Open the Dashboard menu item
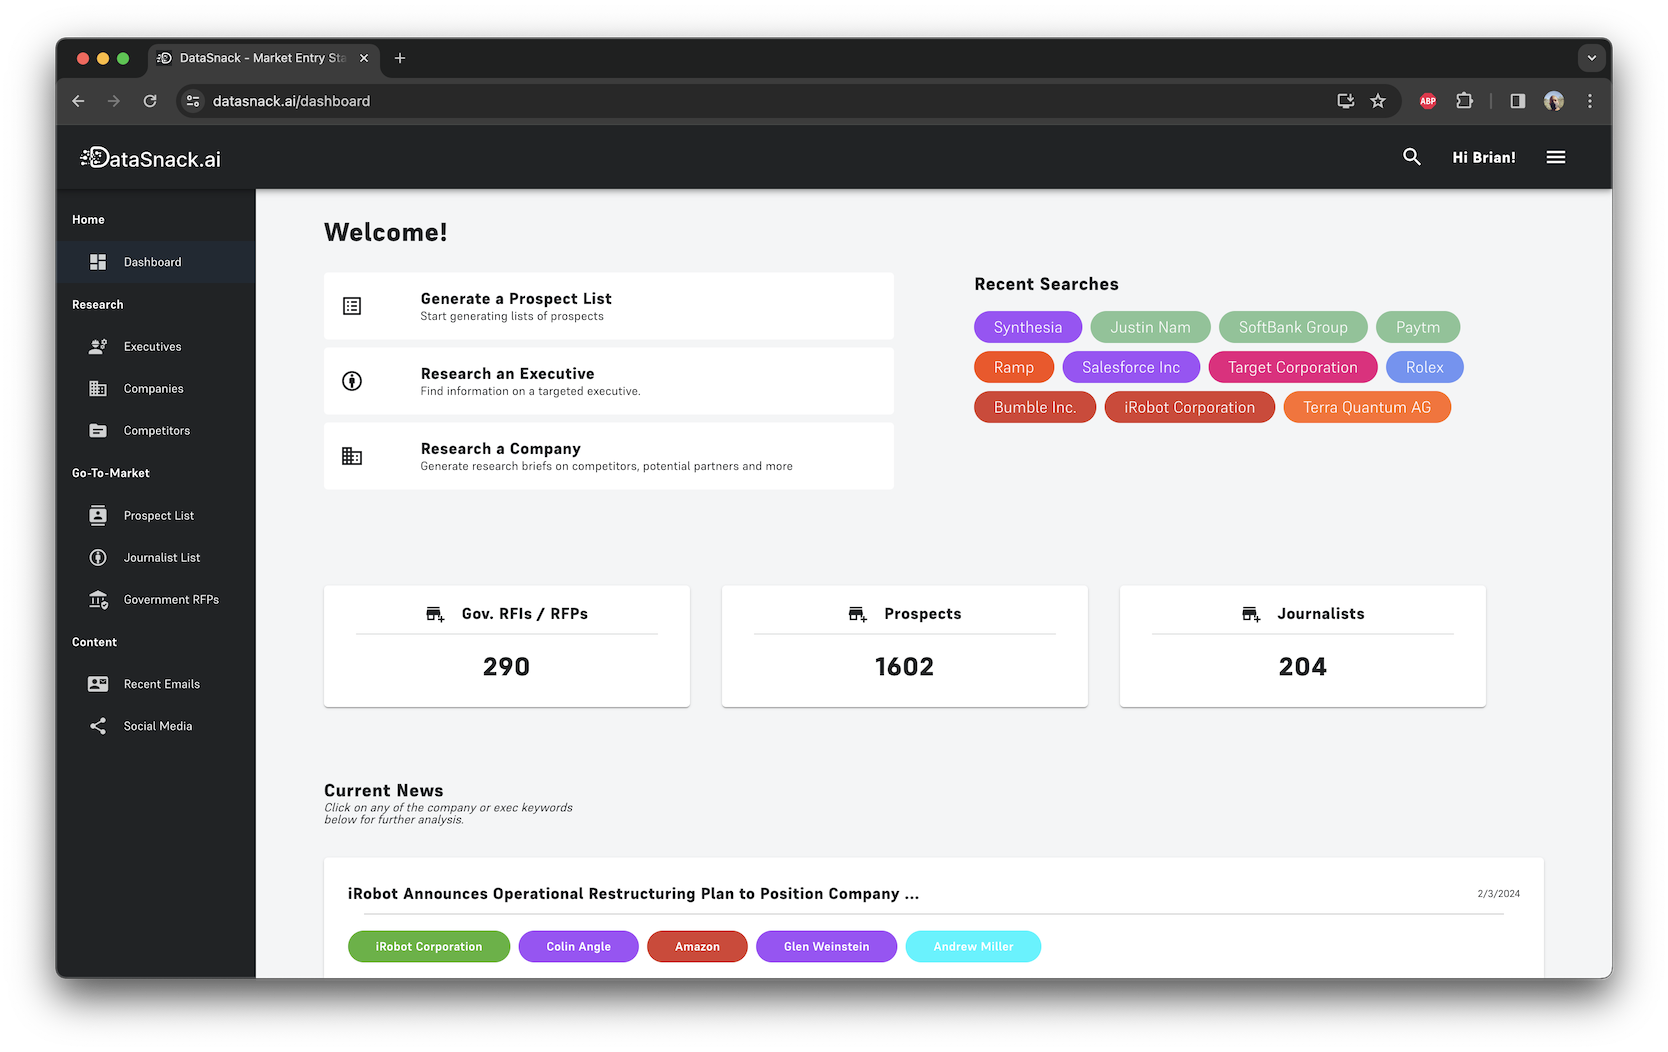The height and width of the screenshot is (1052, 1668). click(156, 262)
